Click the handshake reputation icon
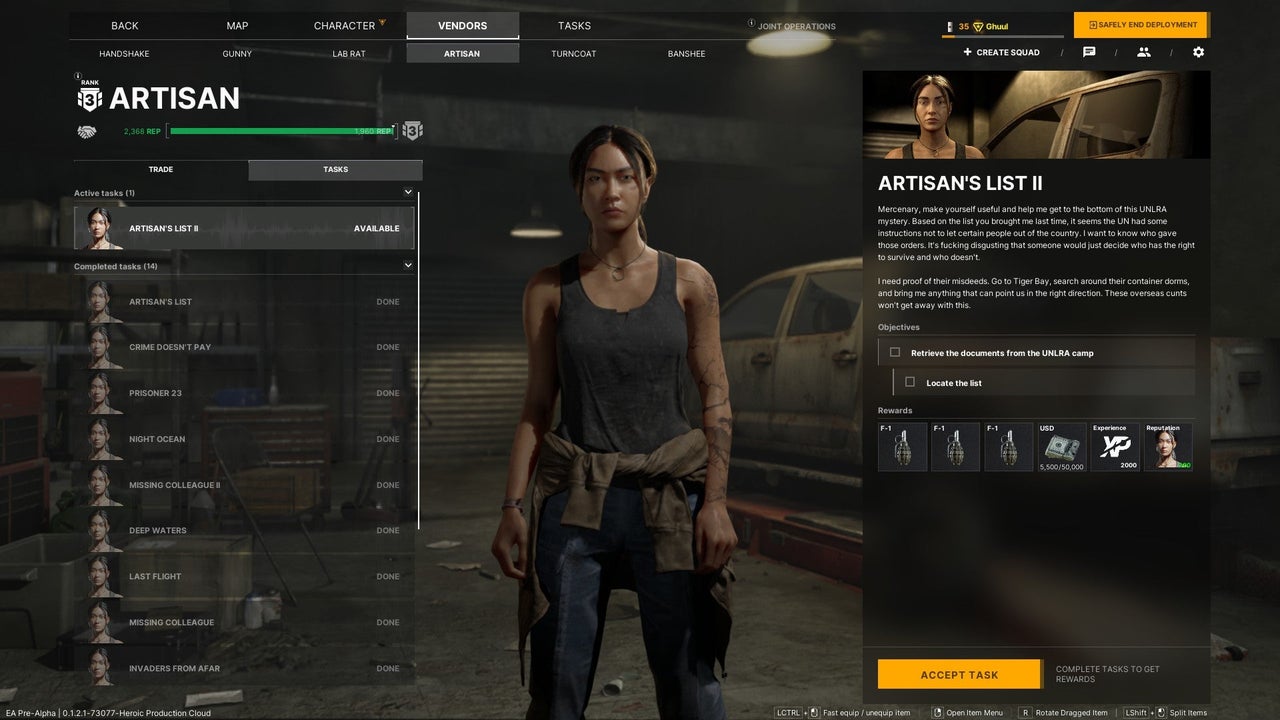This screenshot has width=1280, height=720. [x=87, y=131]
